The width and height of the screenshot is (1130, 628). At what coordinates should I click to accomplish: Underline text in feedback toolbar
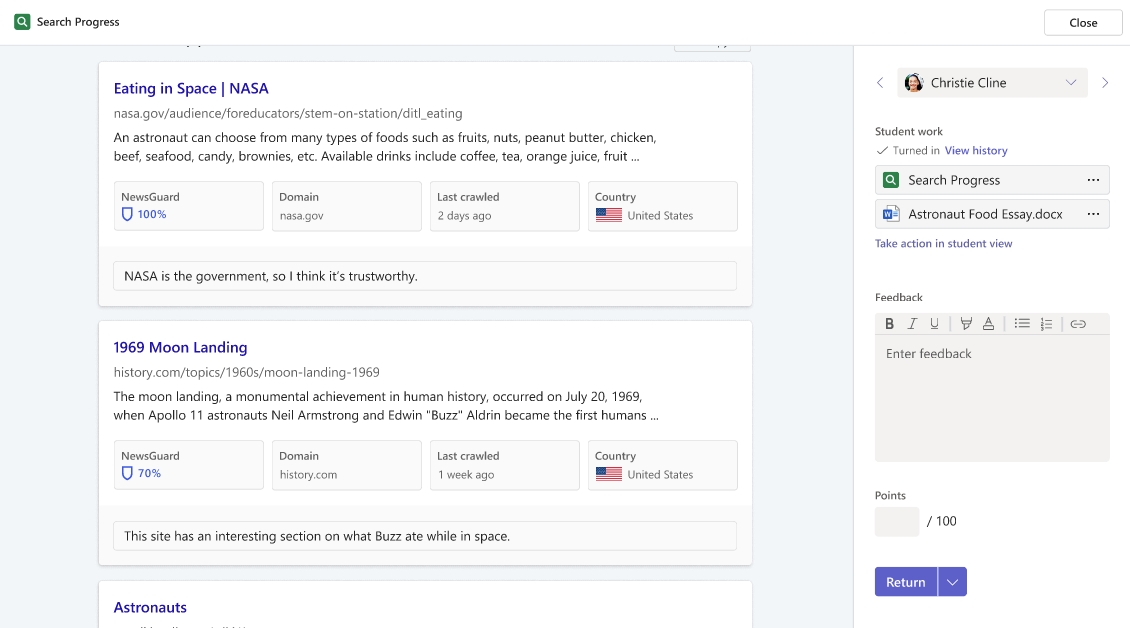click(934, 324)
